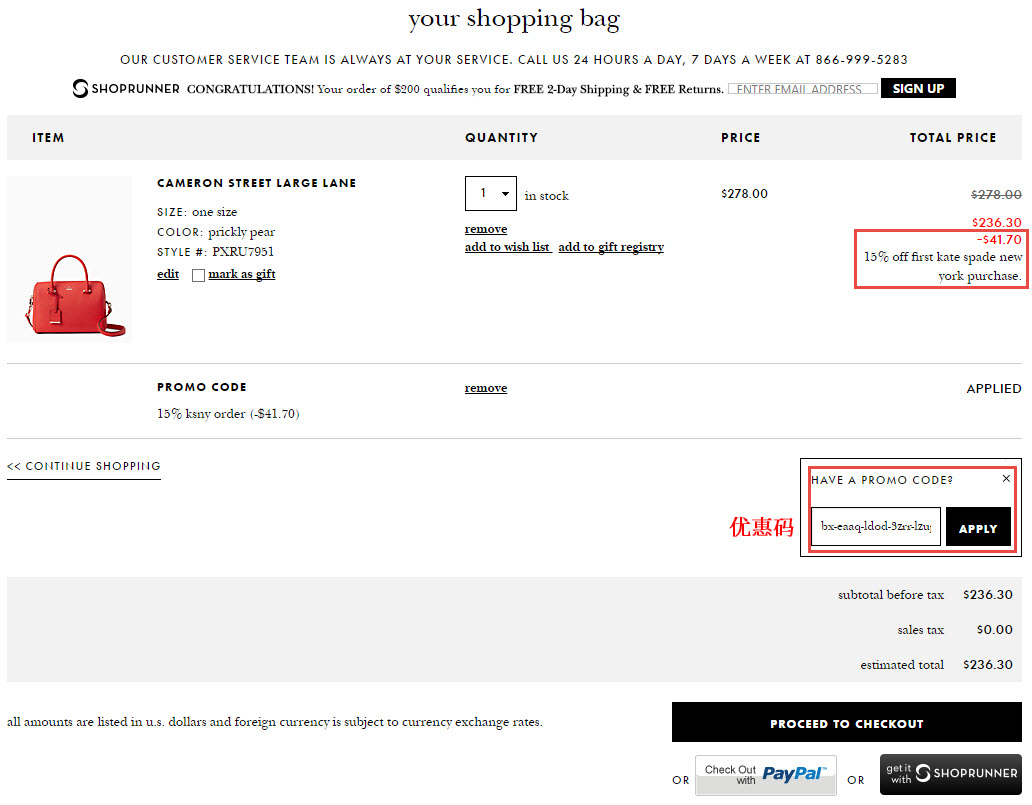Close the promo code box
Image resolution: width=1032 pixels, height=805 pixels.
[x=1006, y=479]
